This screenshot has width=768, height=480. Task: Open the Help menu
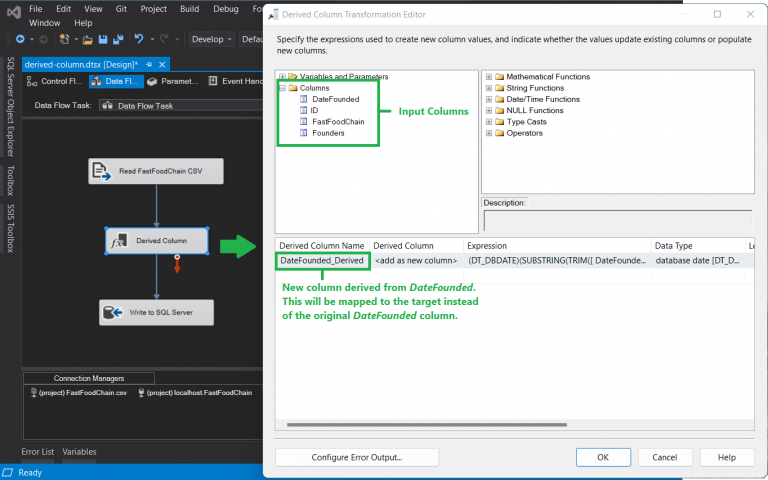pyautogui.click(x=83, y=23)
